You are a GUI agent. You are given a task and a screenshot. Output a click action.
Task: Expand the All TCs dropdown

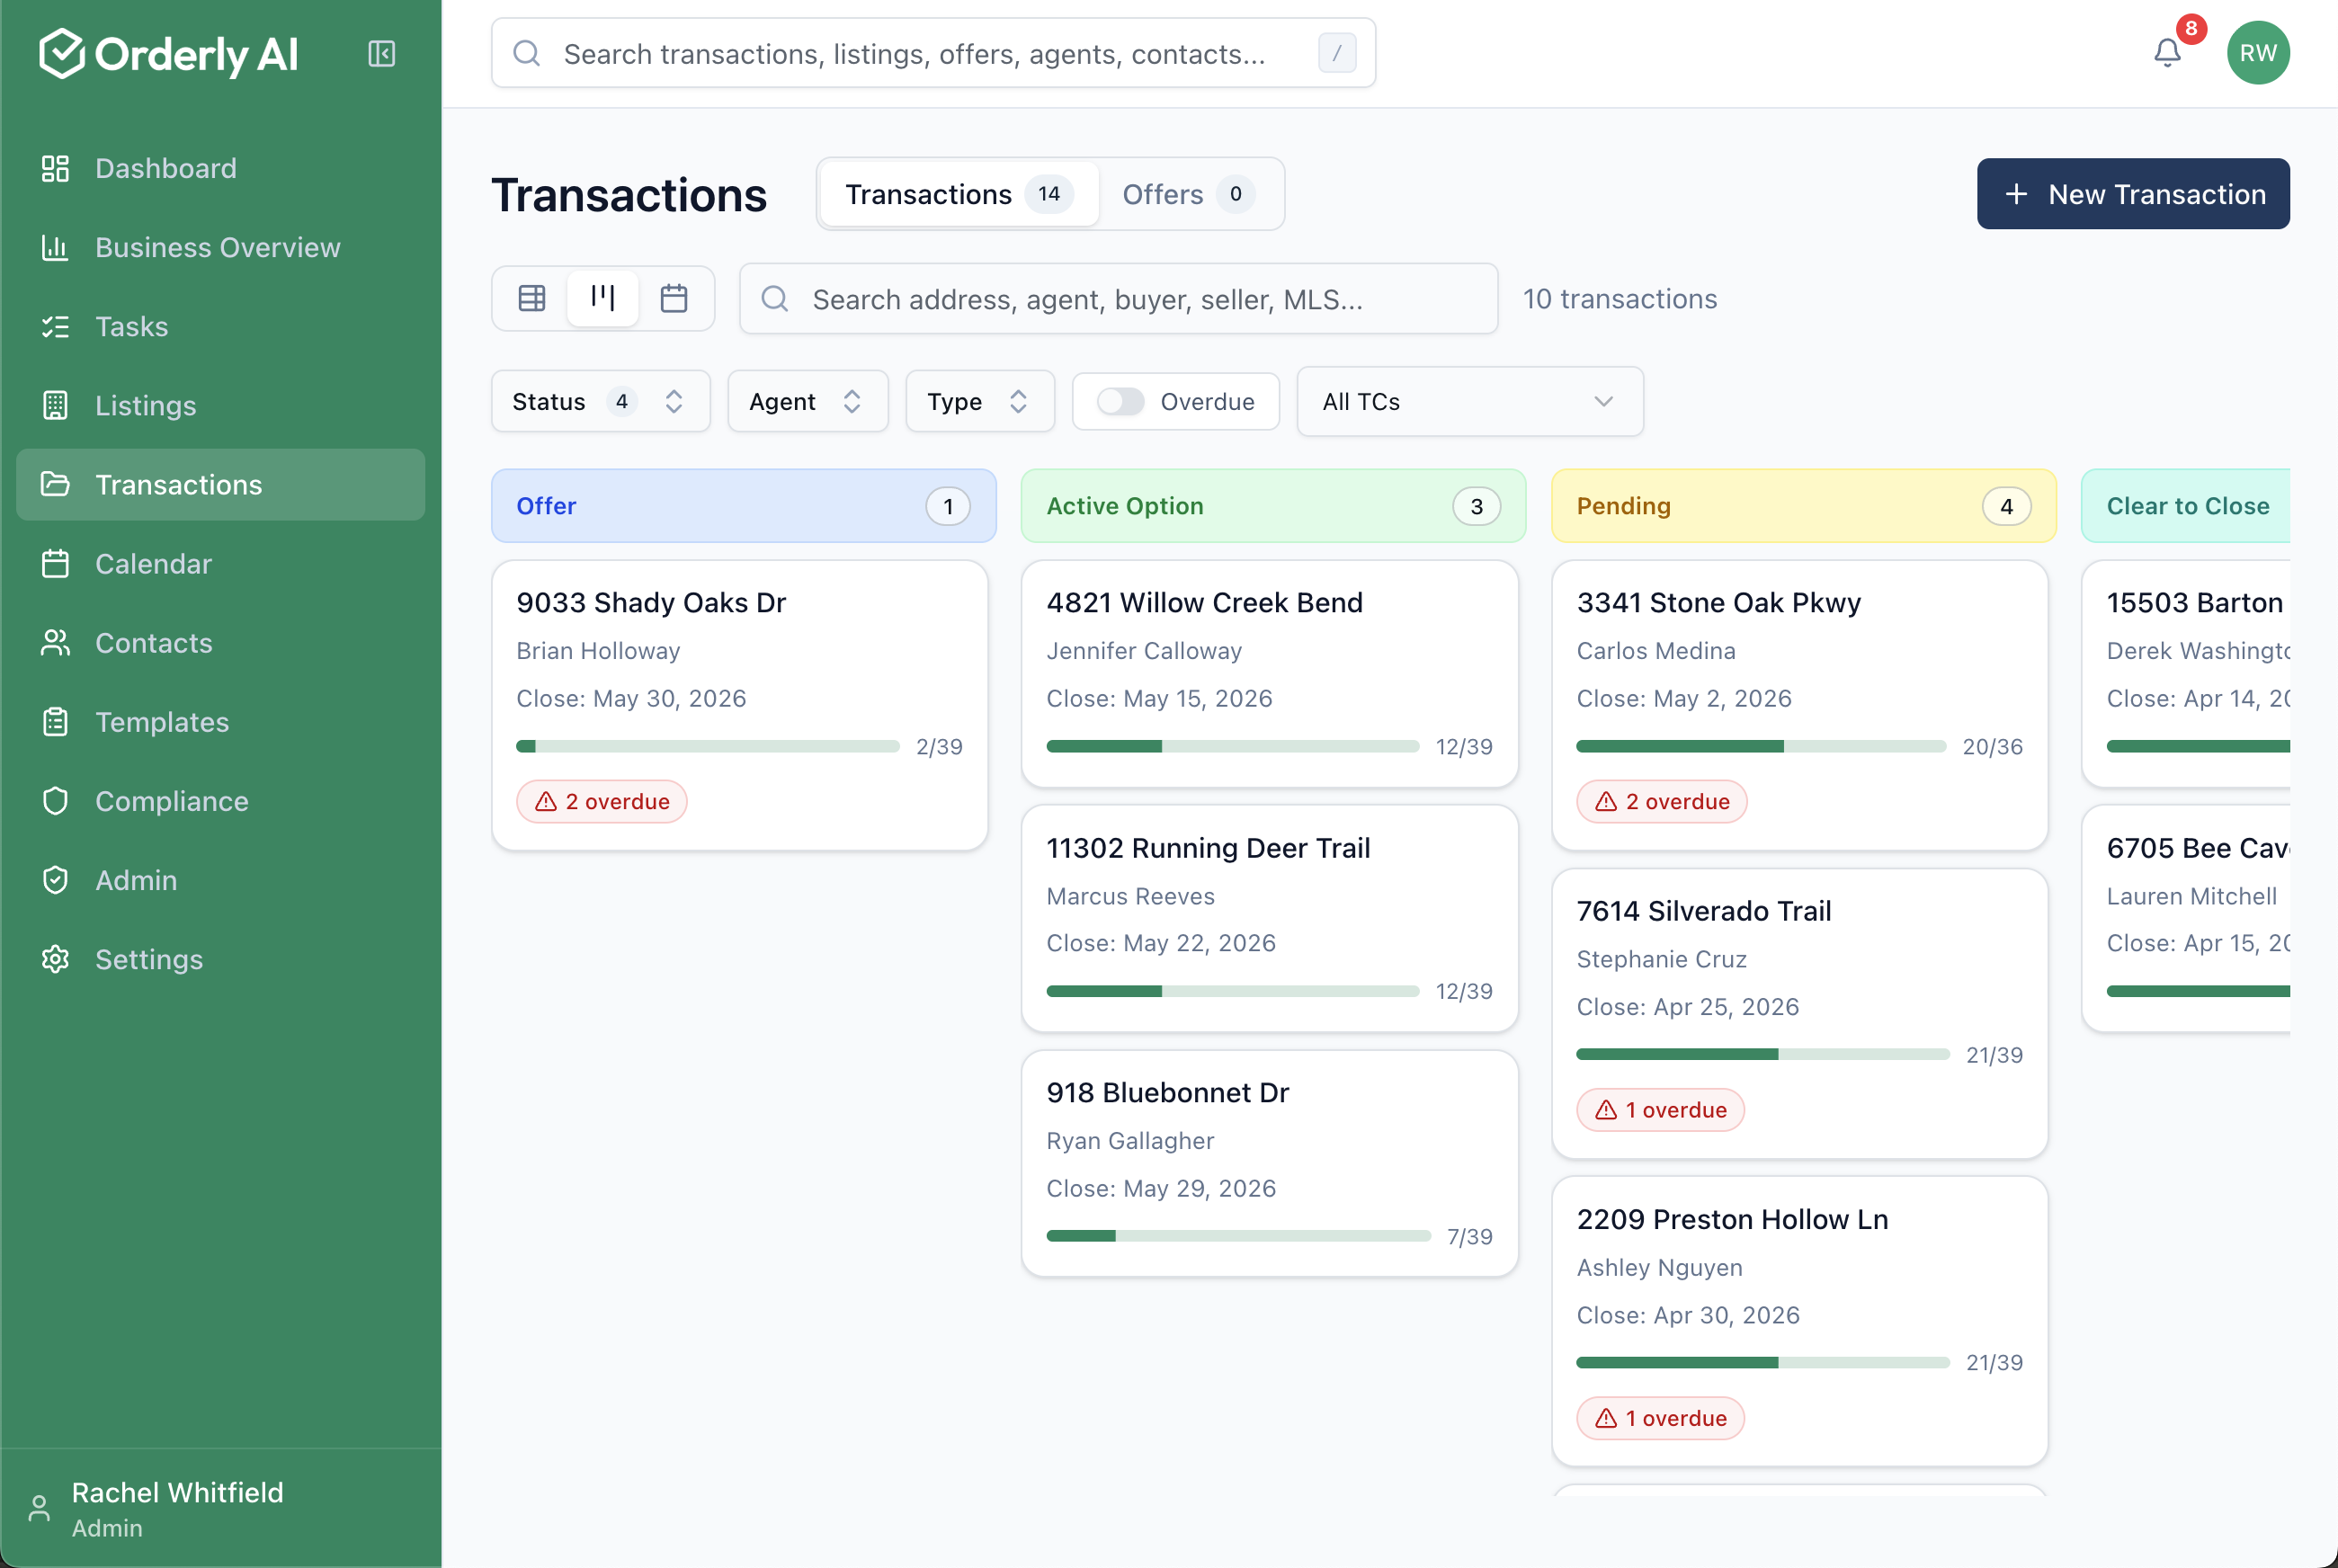tap(1469, 401)
